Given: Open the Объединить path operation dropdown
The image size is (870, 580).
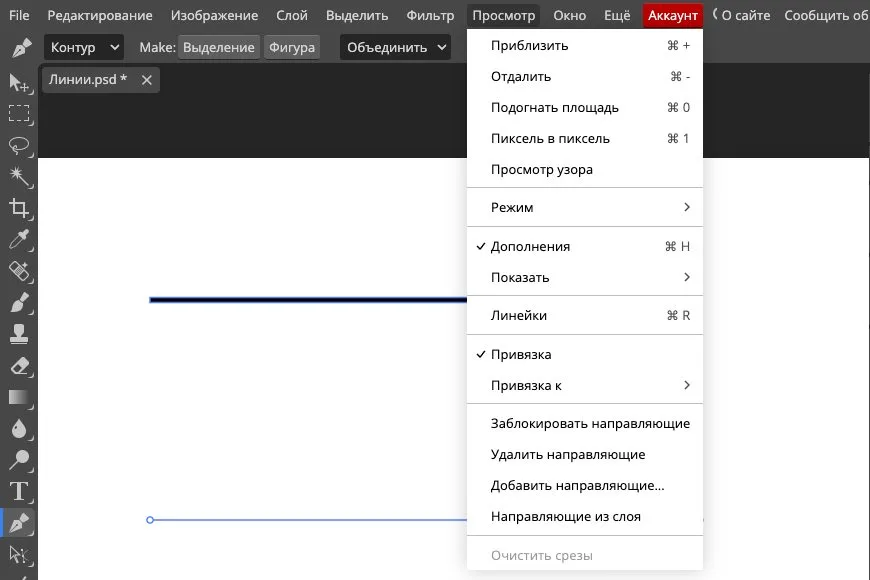Looking at the screenshot, I should click(395, 48).
